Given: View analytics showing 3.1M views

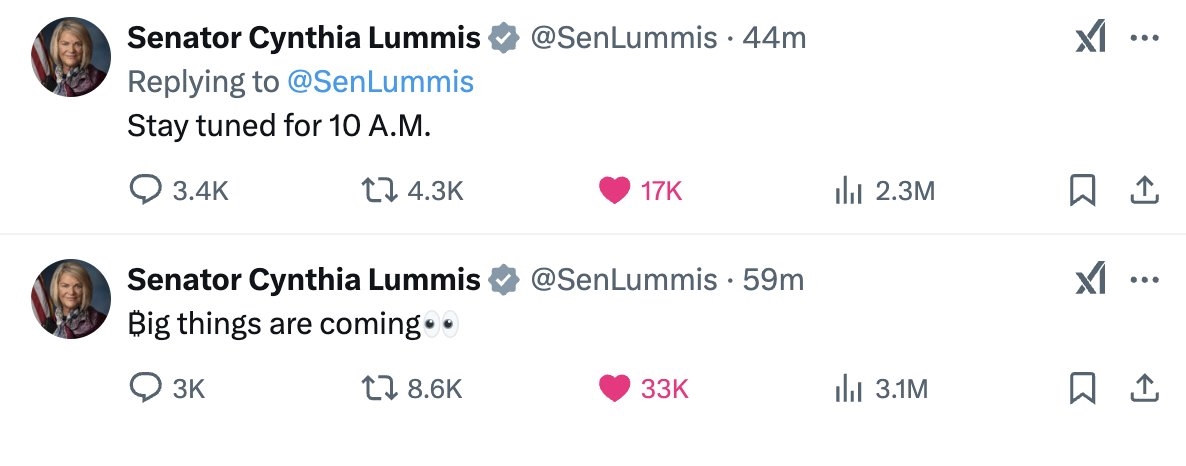Looking at the screenshot, I should (847, 388).
